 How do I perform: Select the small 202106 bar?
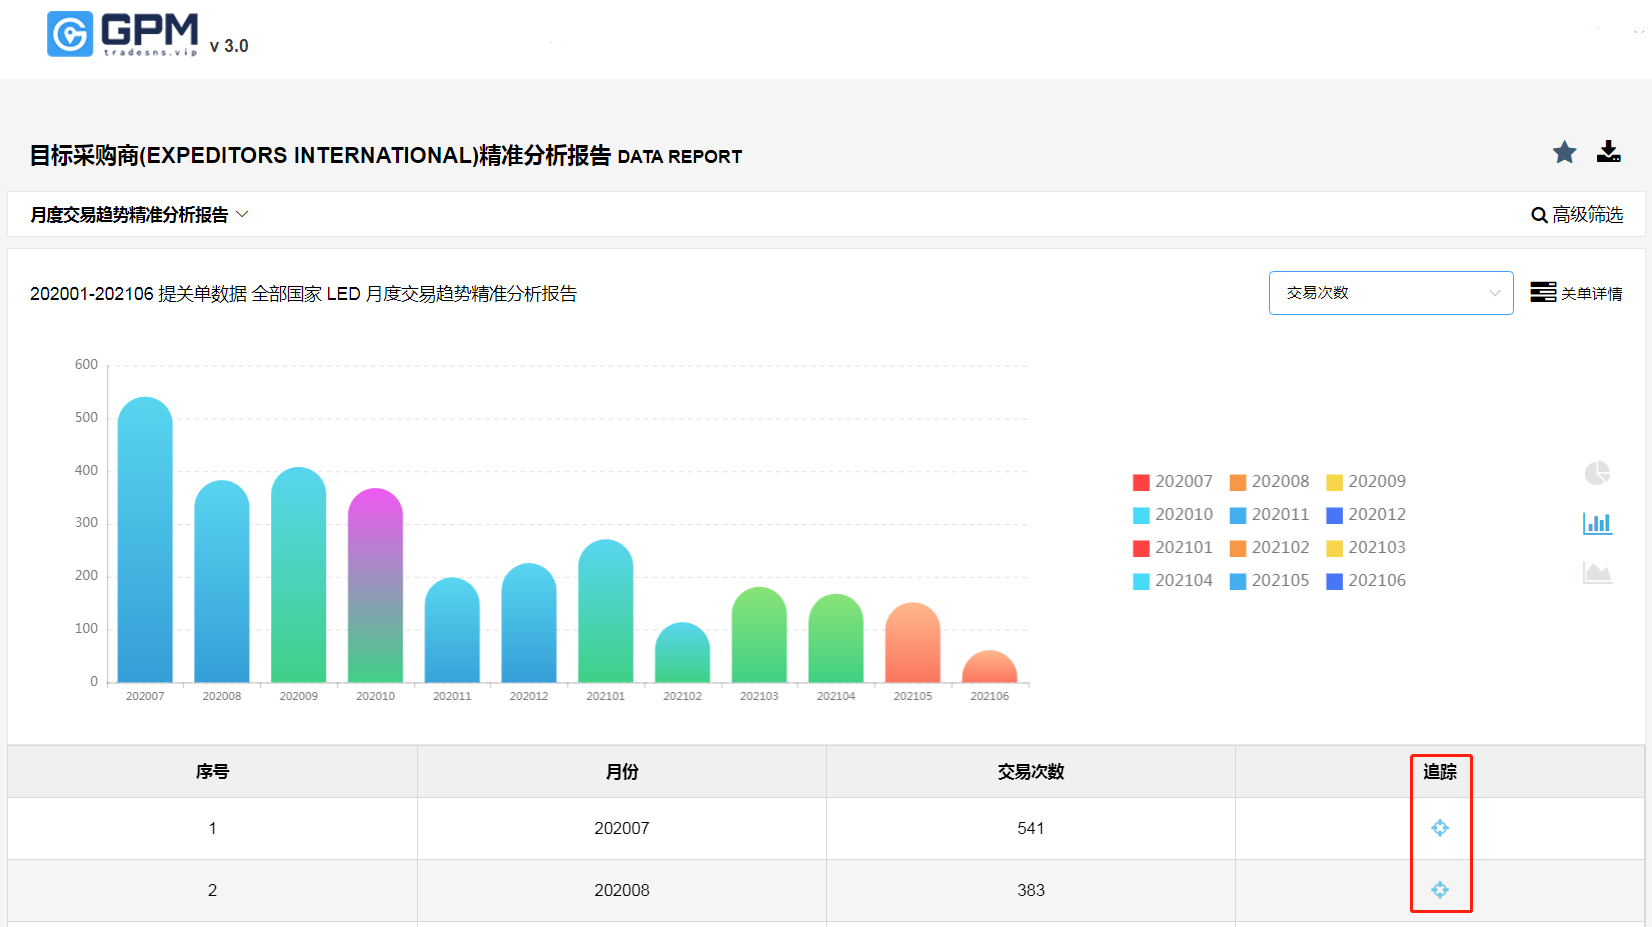click(x=990, y=667)
